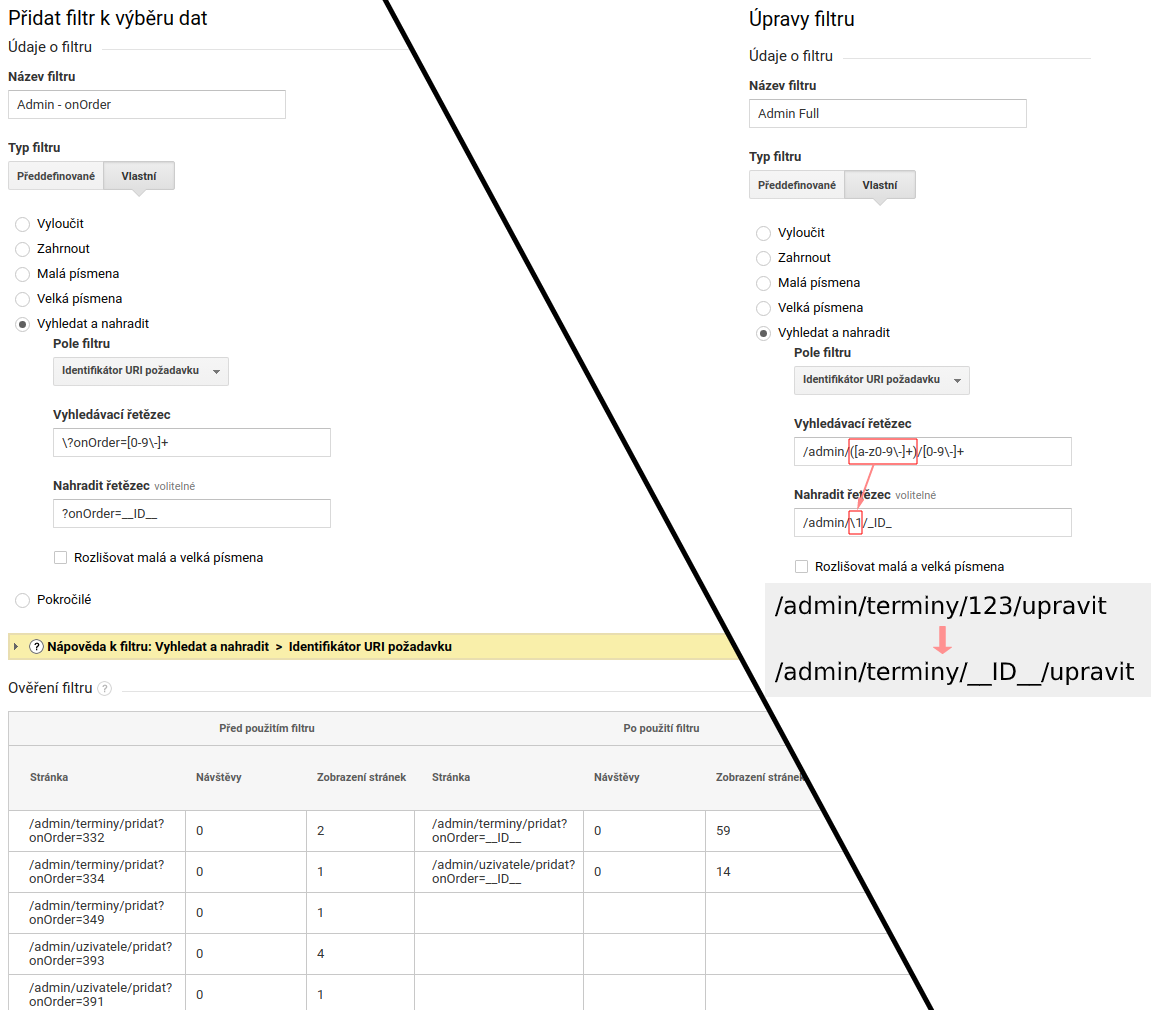Click filtered result /admin/uzivatele/pridat?onOrder=__ID__
Image resolution: width=1151 pixels, height=1010 pixels.
(x=504, y=872)
